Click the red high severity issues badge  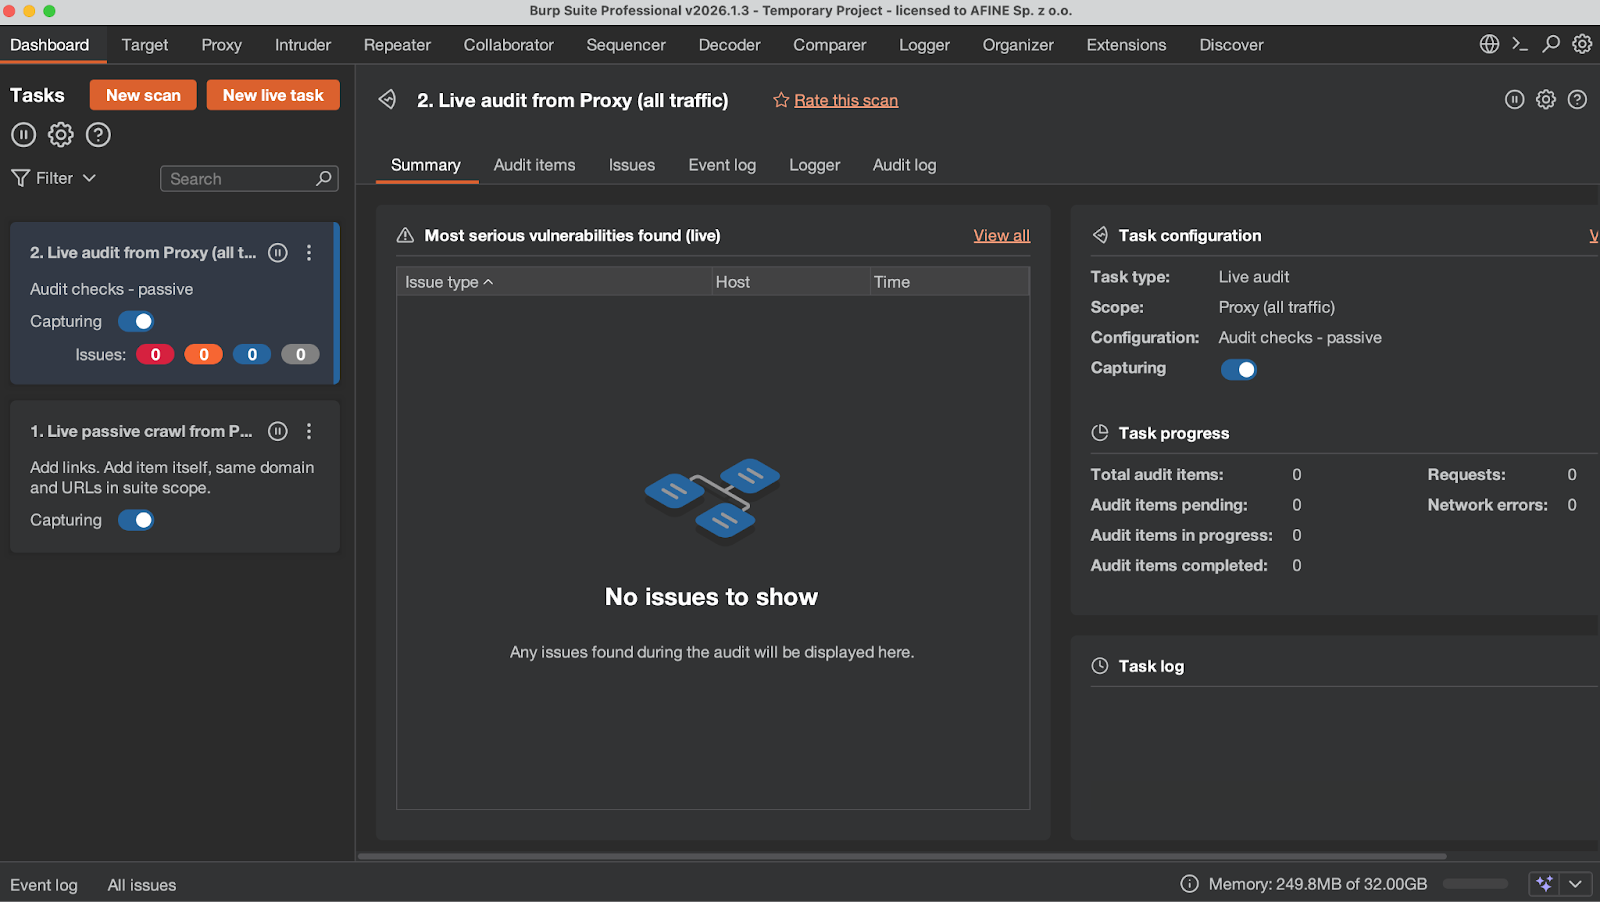click(x=155, y=354)
